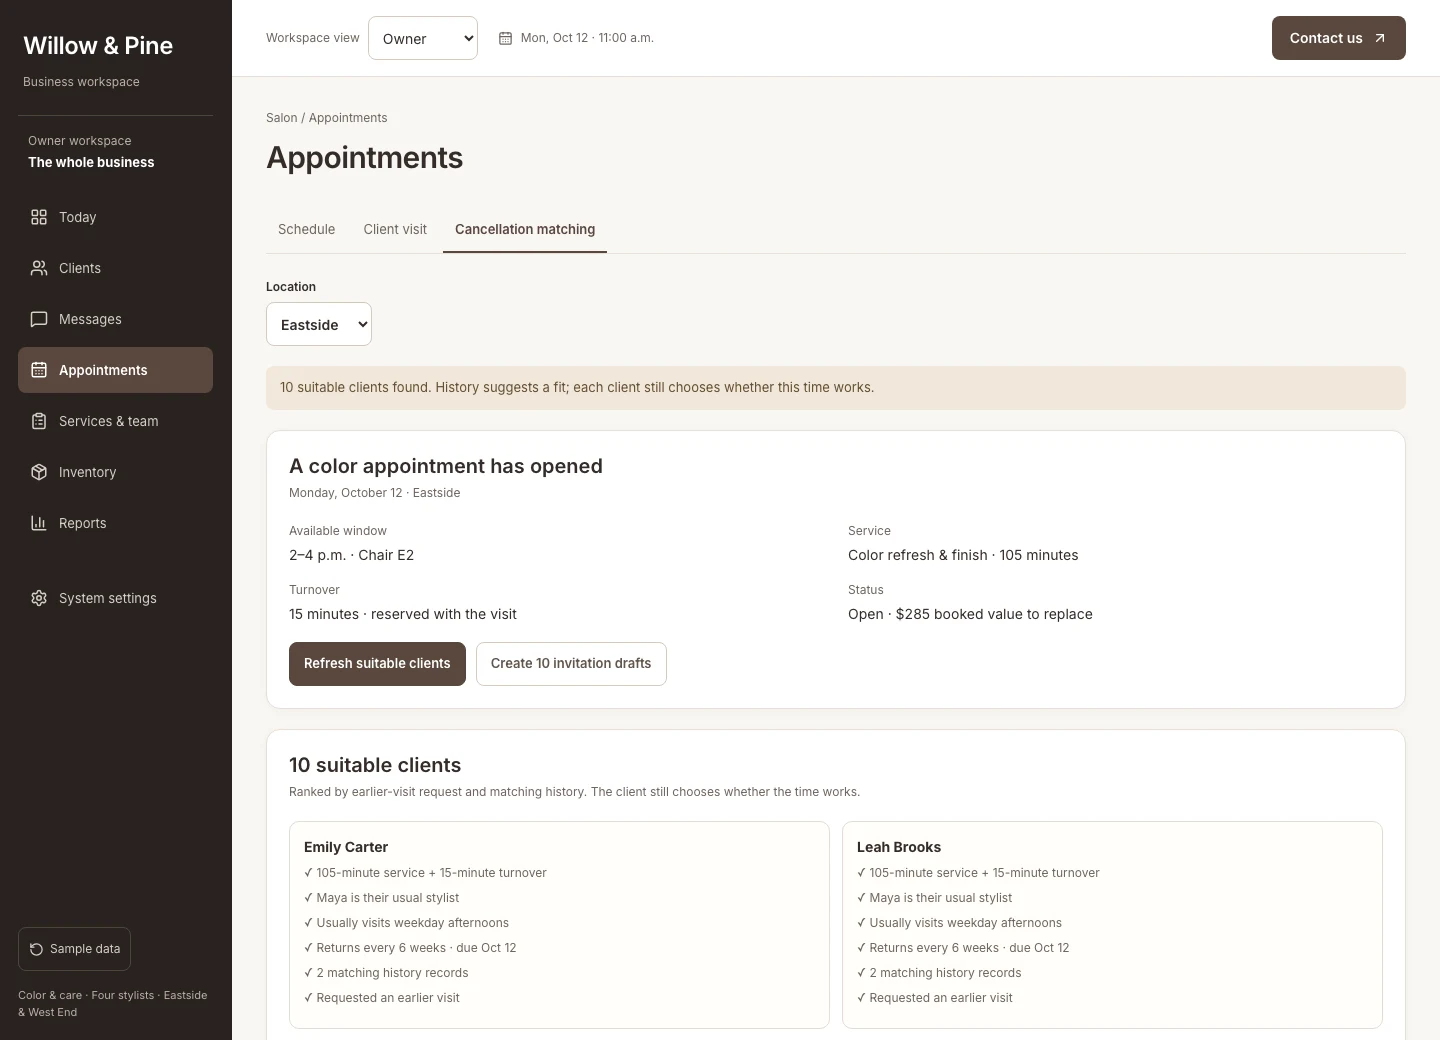Viewport: 1440px width, 1040px height.
Task: Click the '10 suitable clients' section heading
Action: tap(375, 765)
